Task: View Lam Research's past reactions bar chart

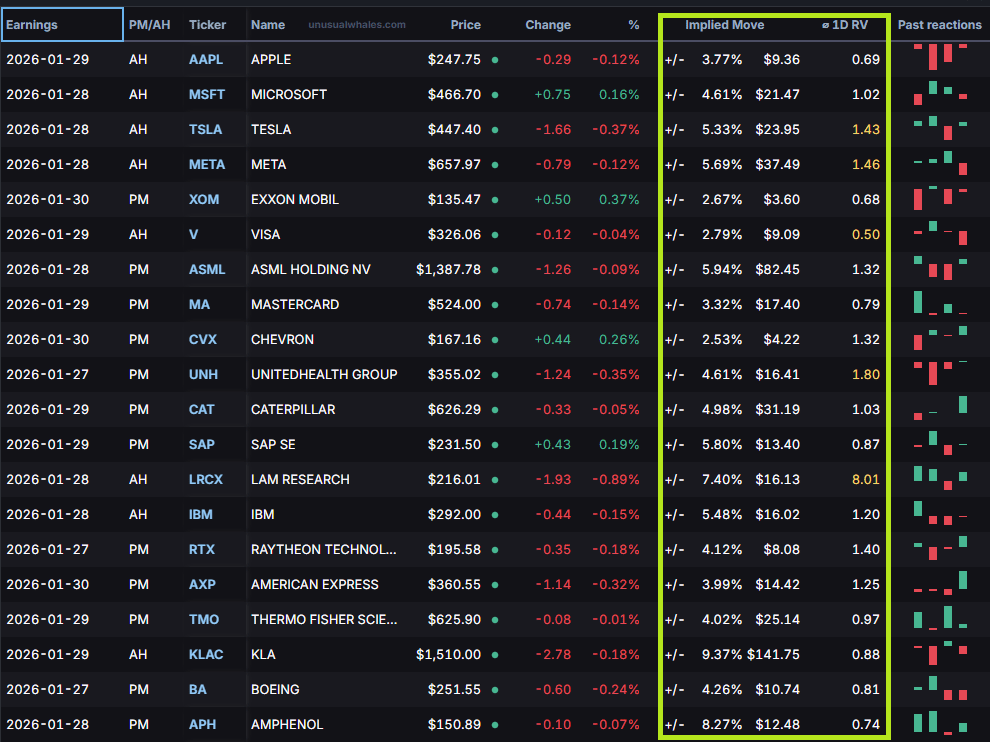Action: tap(941, 478)
